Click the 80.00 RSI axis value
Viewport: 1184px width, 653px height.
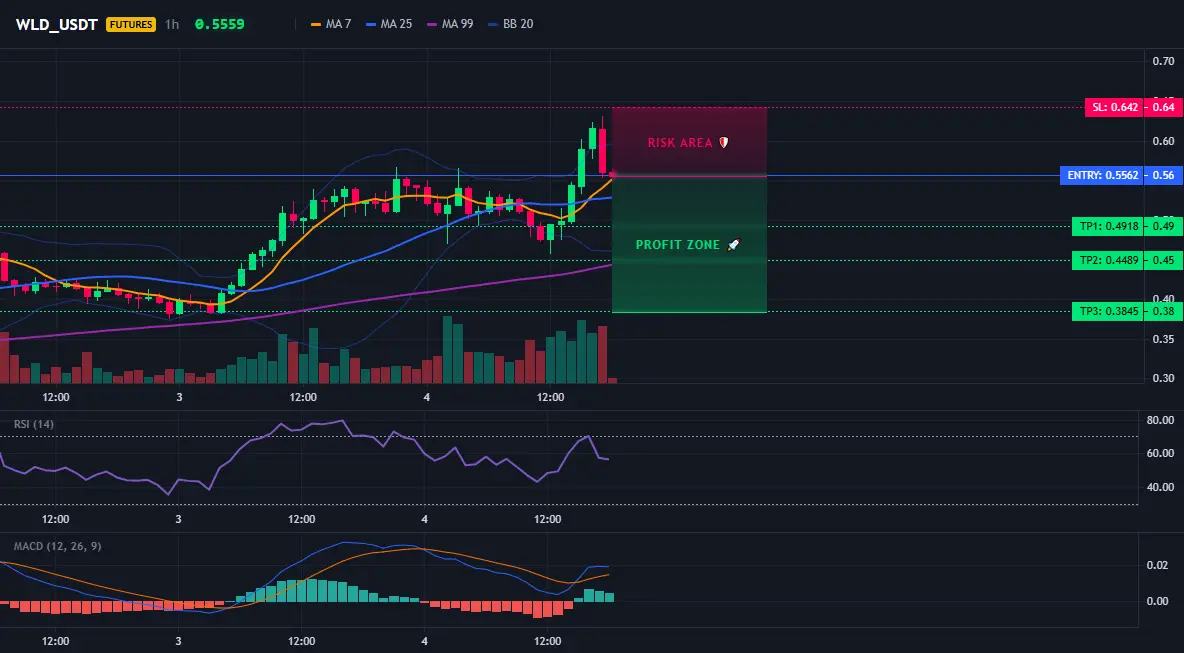pos(1161,420)
